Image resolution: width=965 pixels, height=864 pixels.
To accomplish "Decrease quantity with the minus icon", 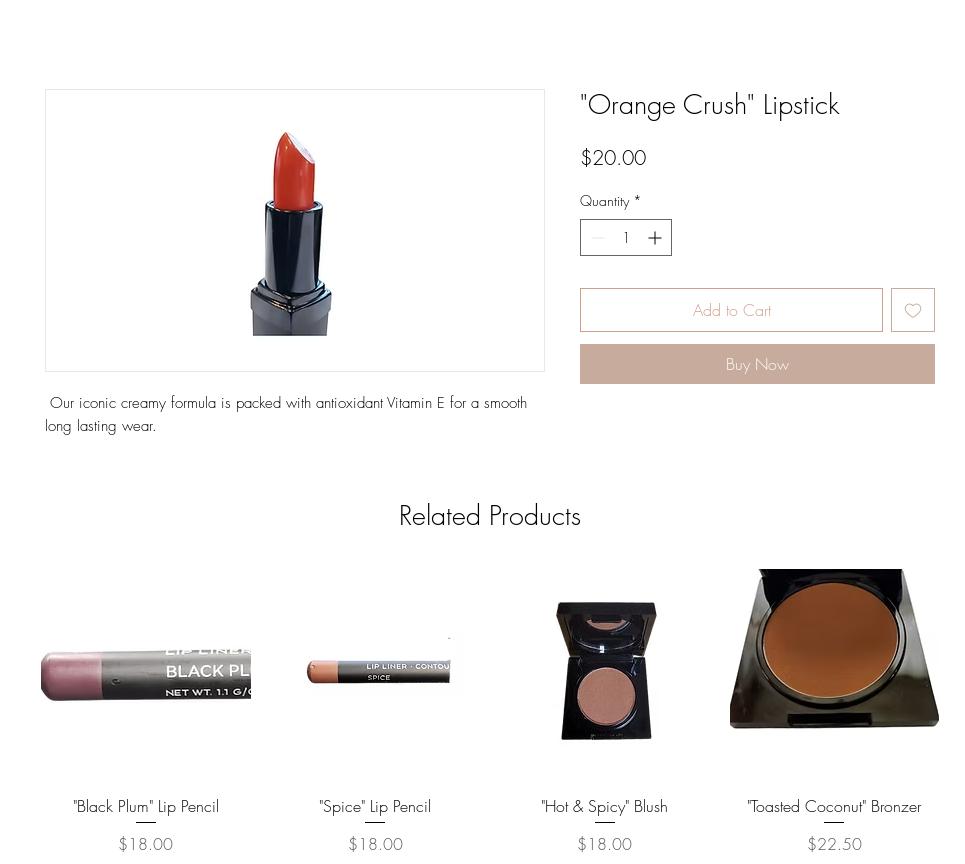I will pyautogui.click(x=598, y=238).
